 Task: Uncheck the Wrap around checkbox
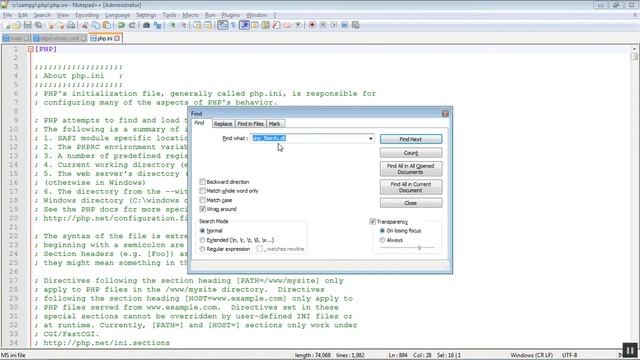click(x=202, y=209)
